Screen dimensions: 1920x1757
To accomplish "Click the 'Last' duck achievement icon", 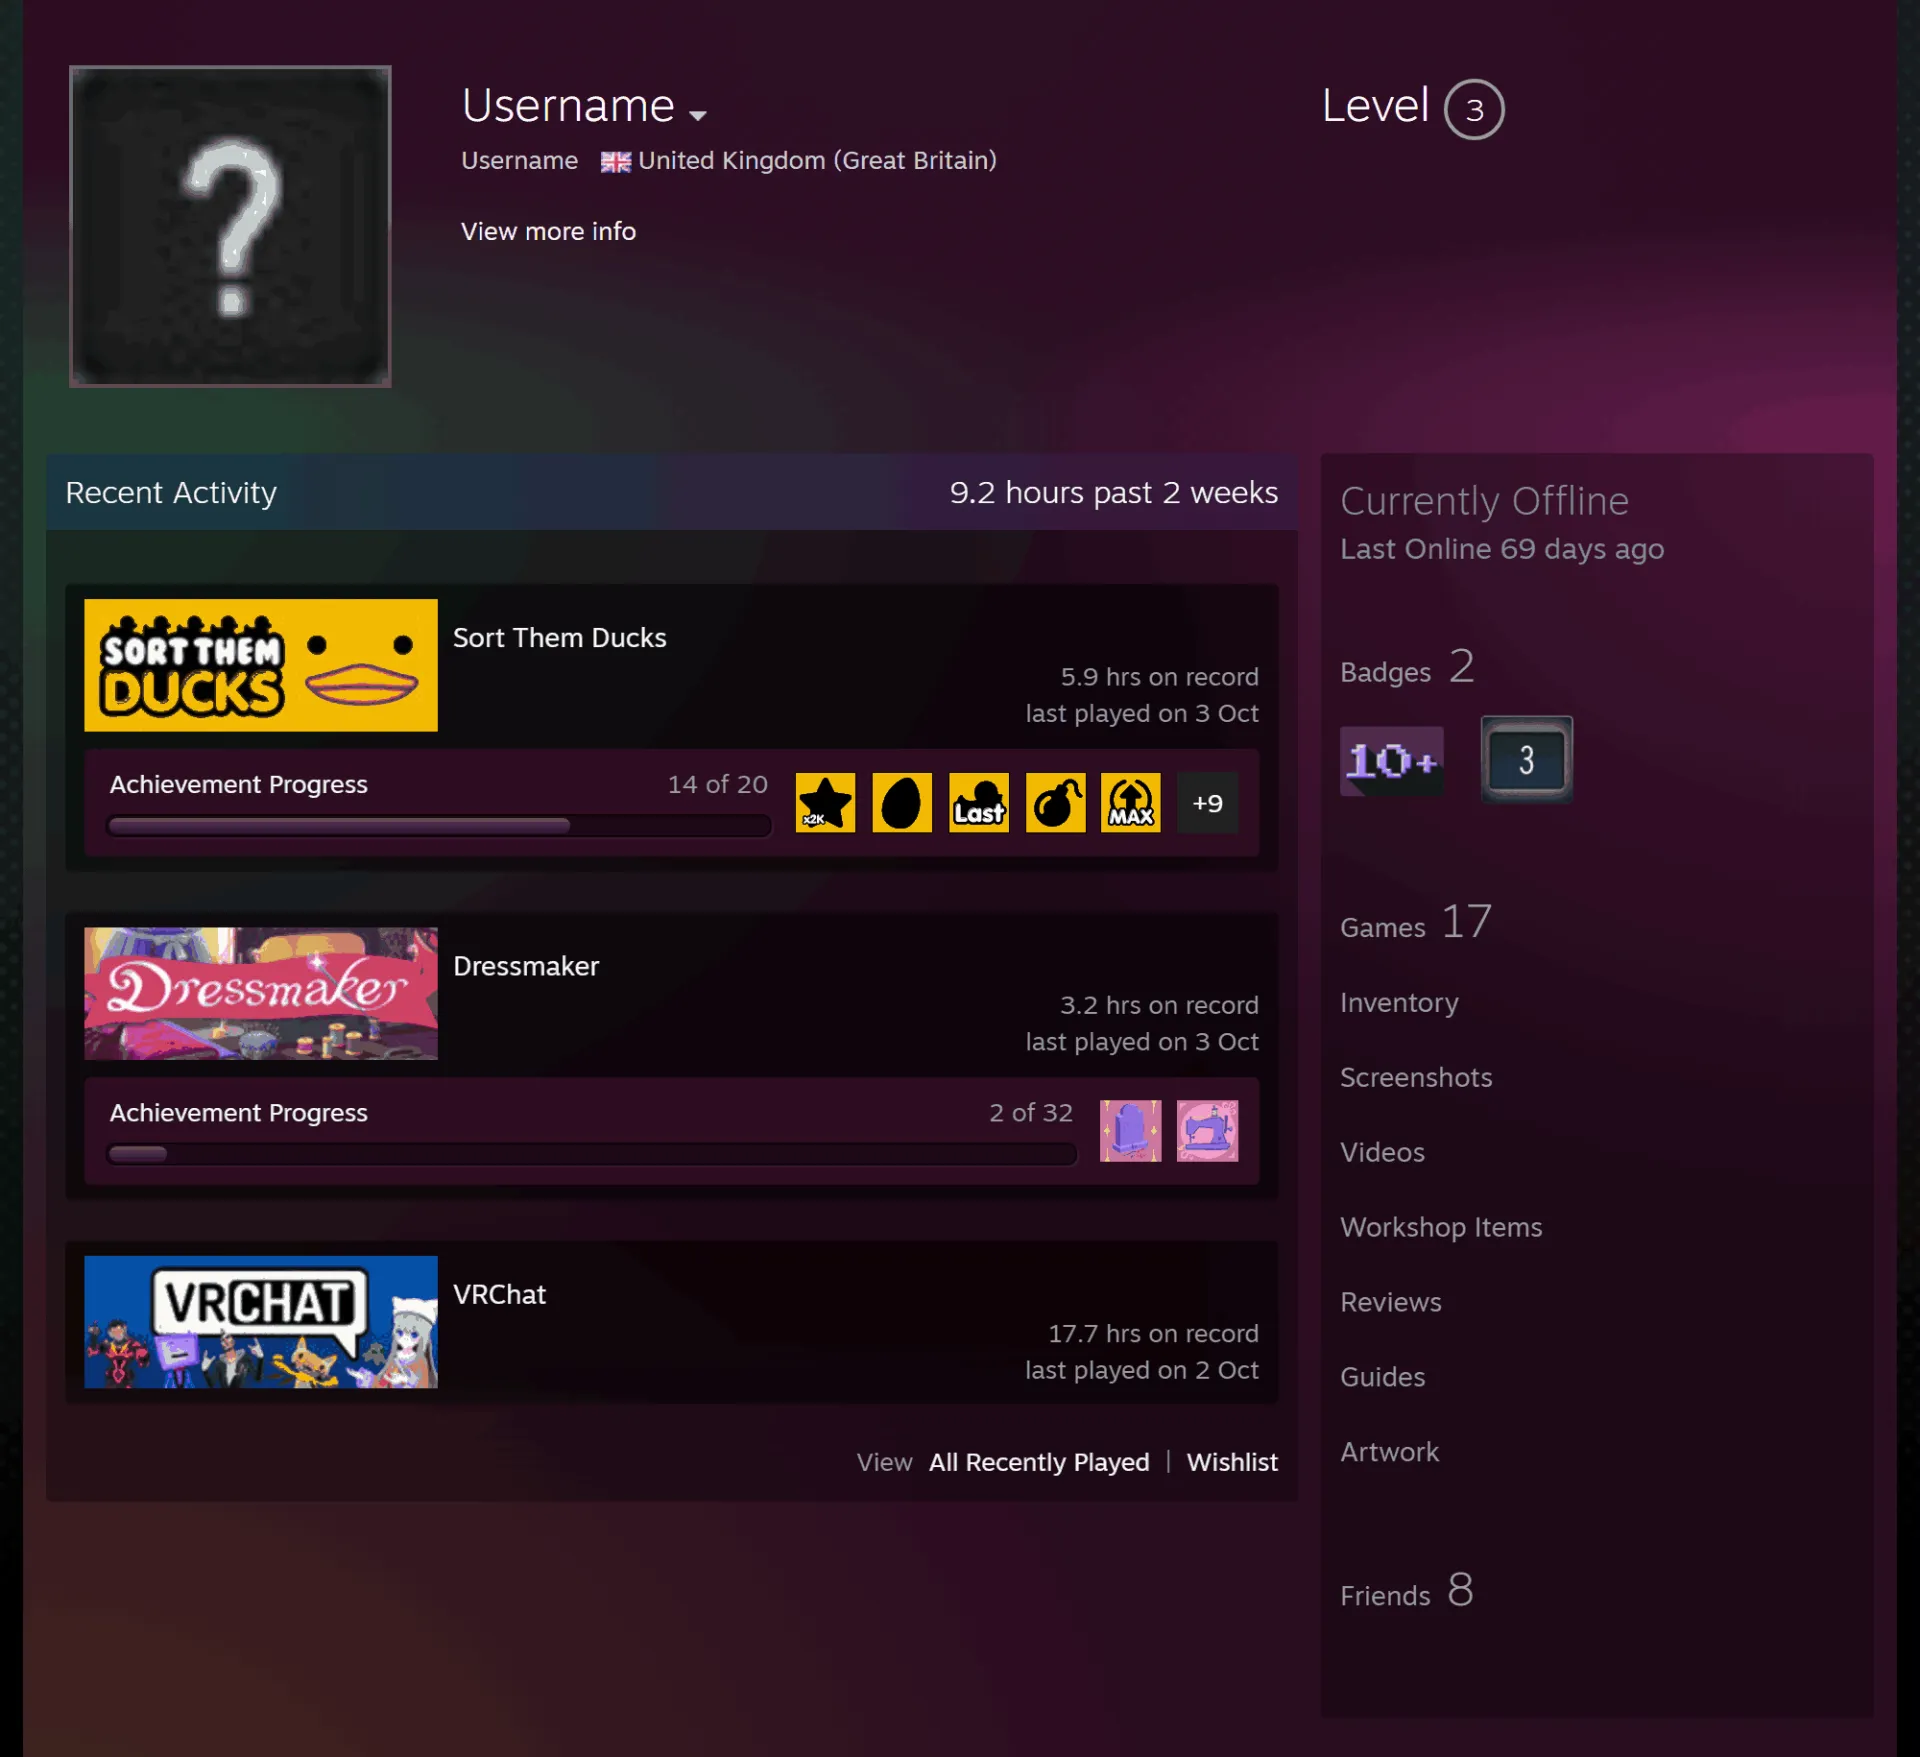I will pyautogui.click(x=979, y=802).
